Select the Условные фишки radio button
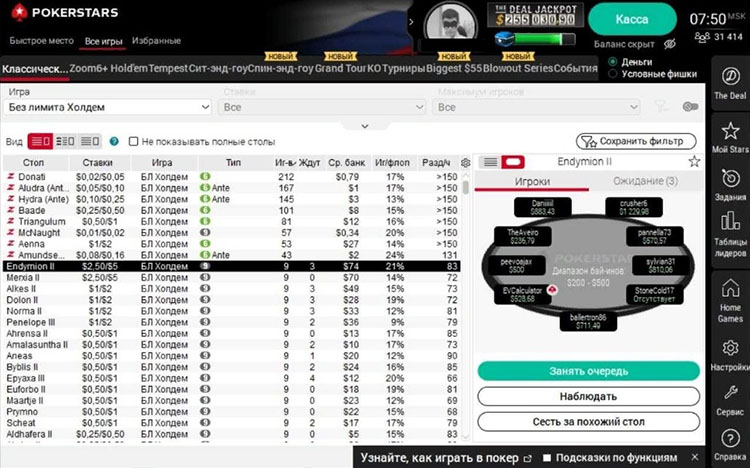 coord(612,74)
